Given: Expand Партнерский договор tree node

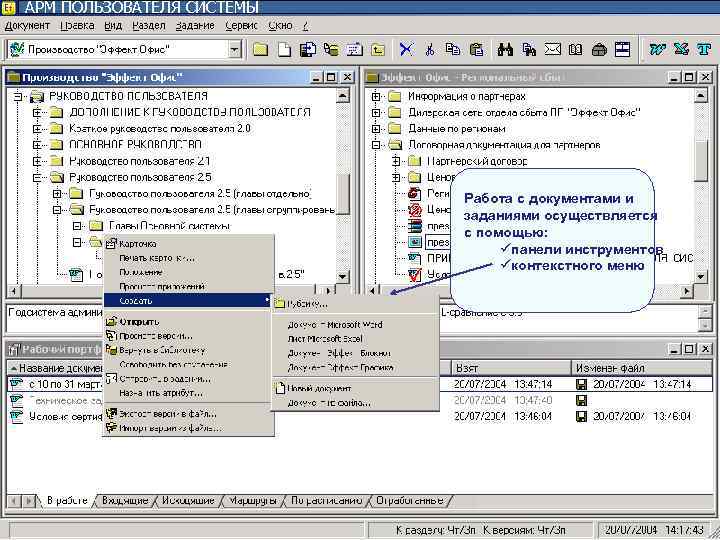Looking at the screenshot, I should [396, 161].
